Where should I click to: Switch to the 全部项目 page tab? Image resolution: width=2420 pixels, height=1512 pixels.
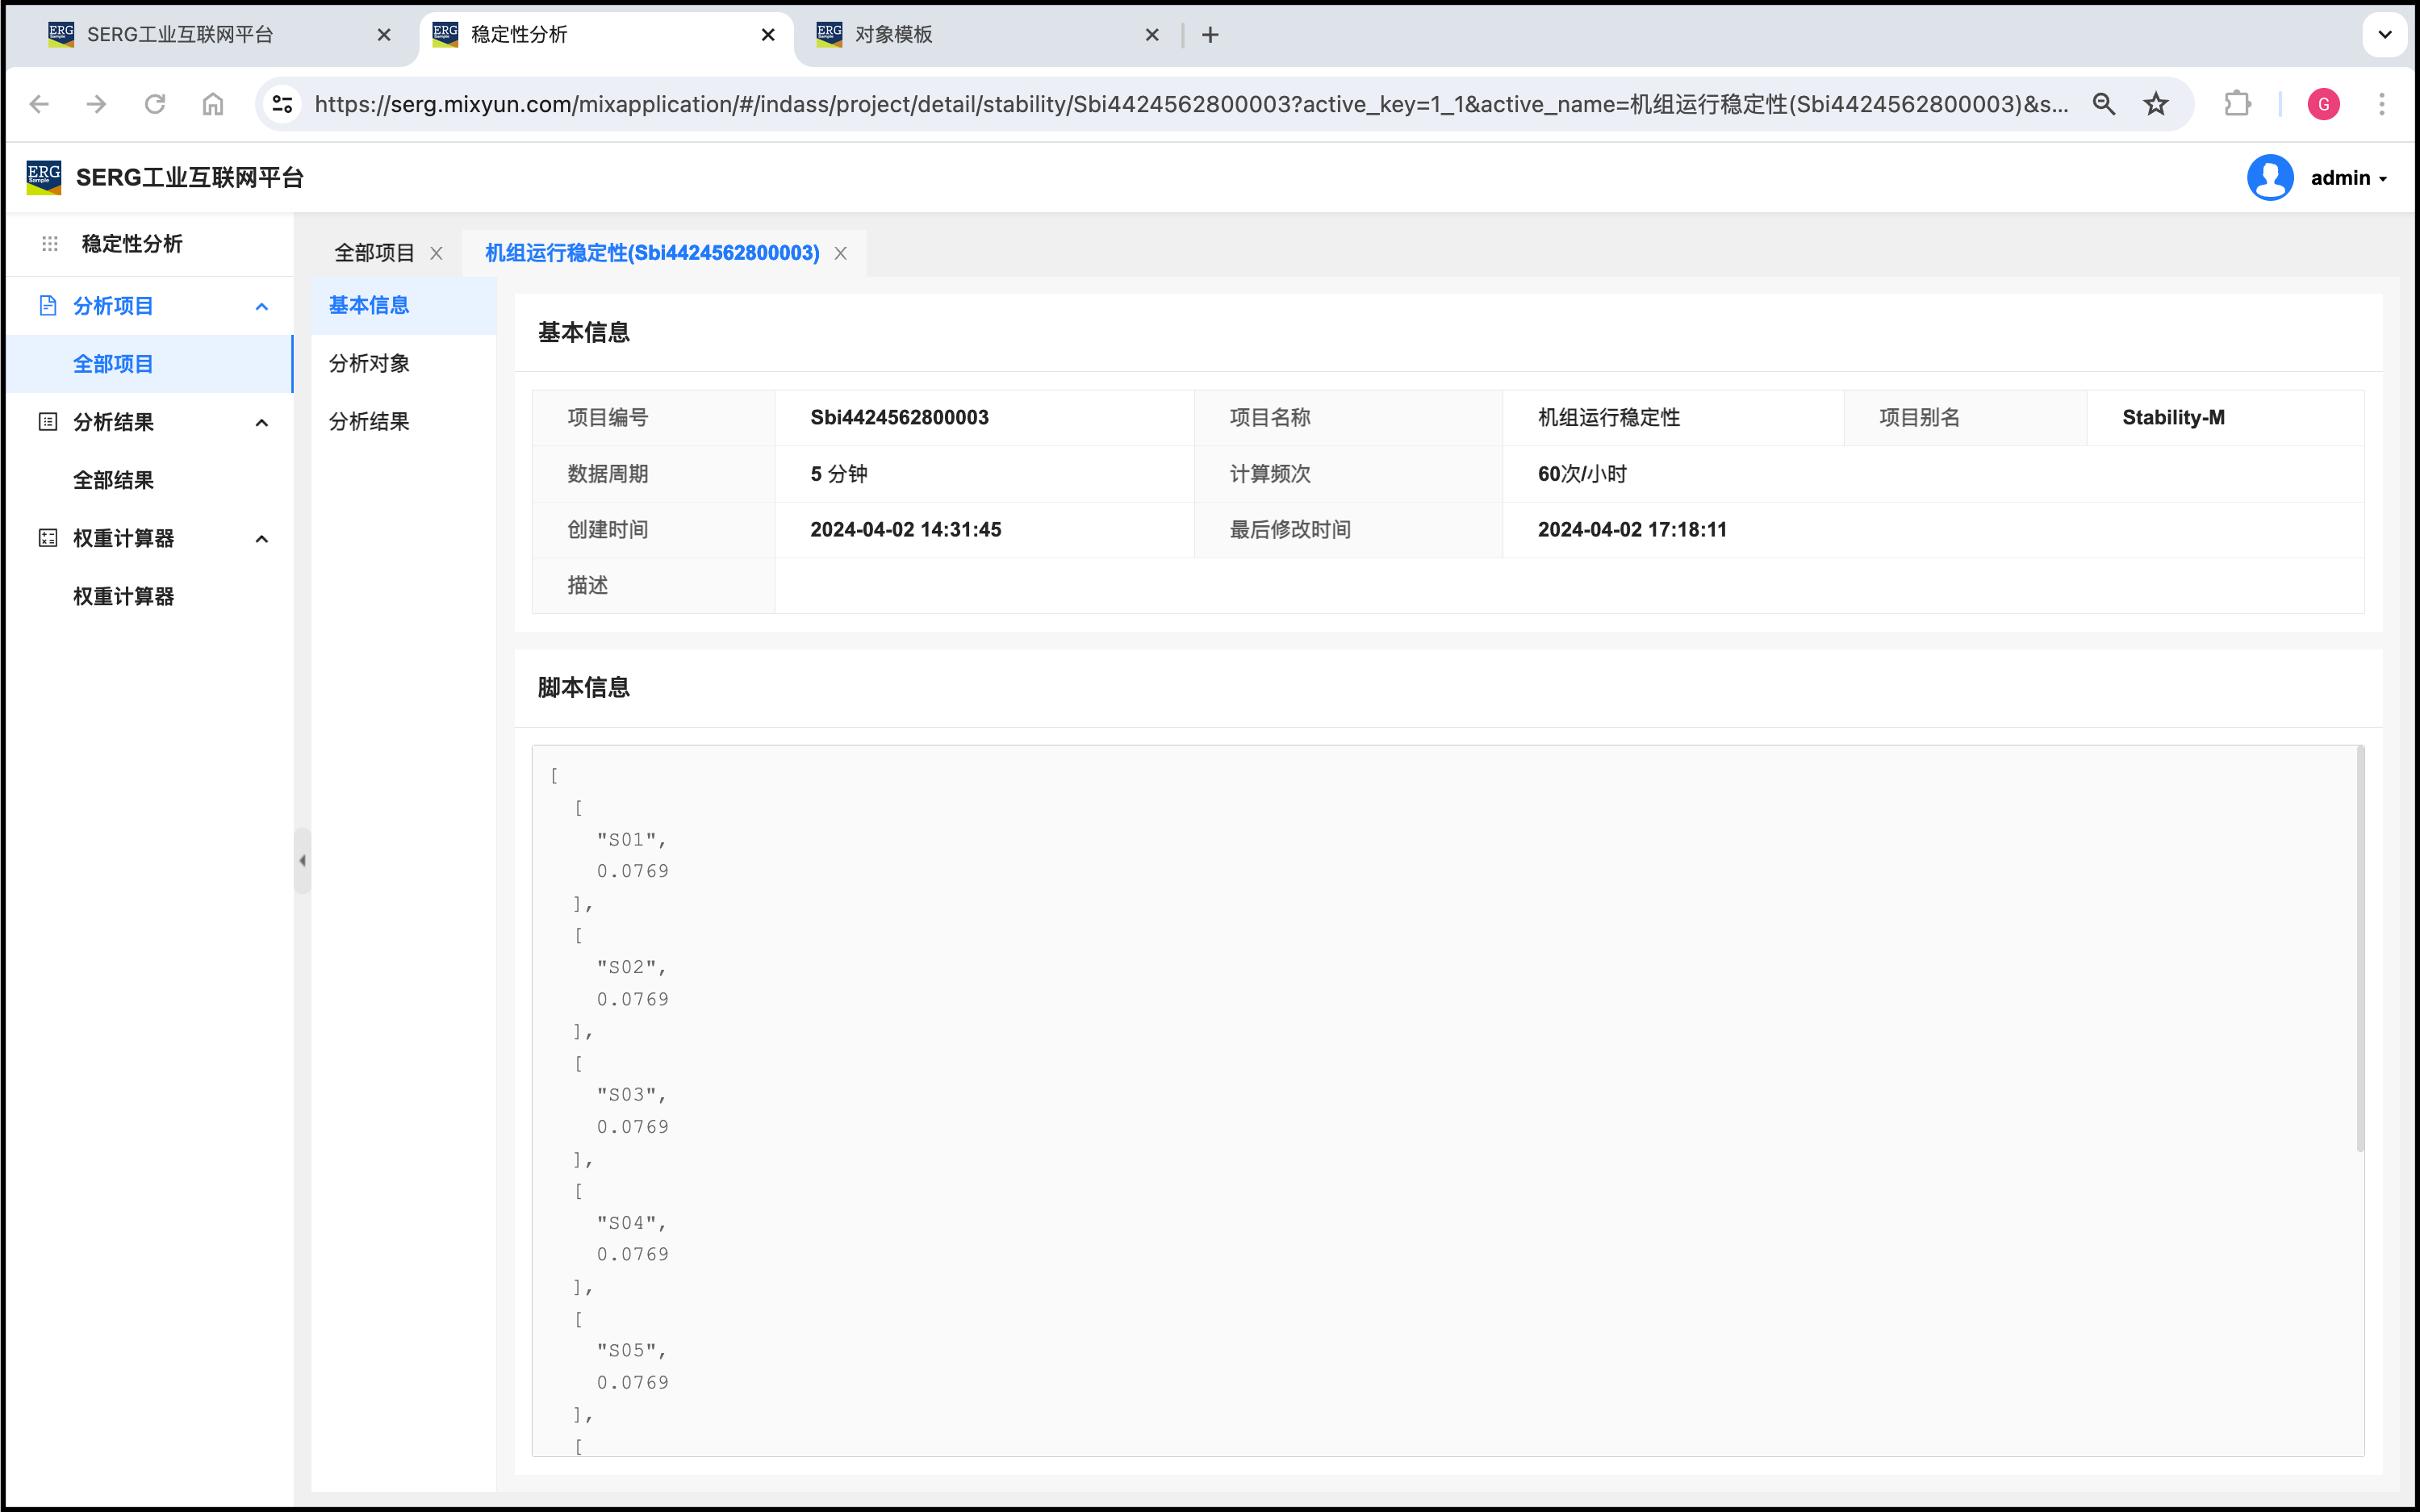374,253
